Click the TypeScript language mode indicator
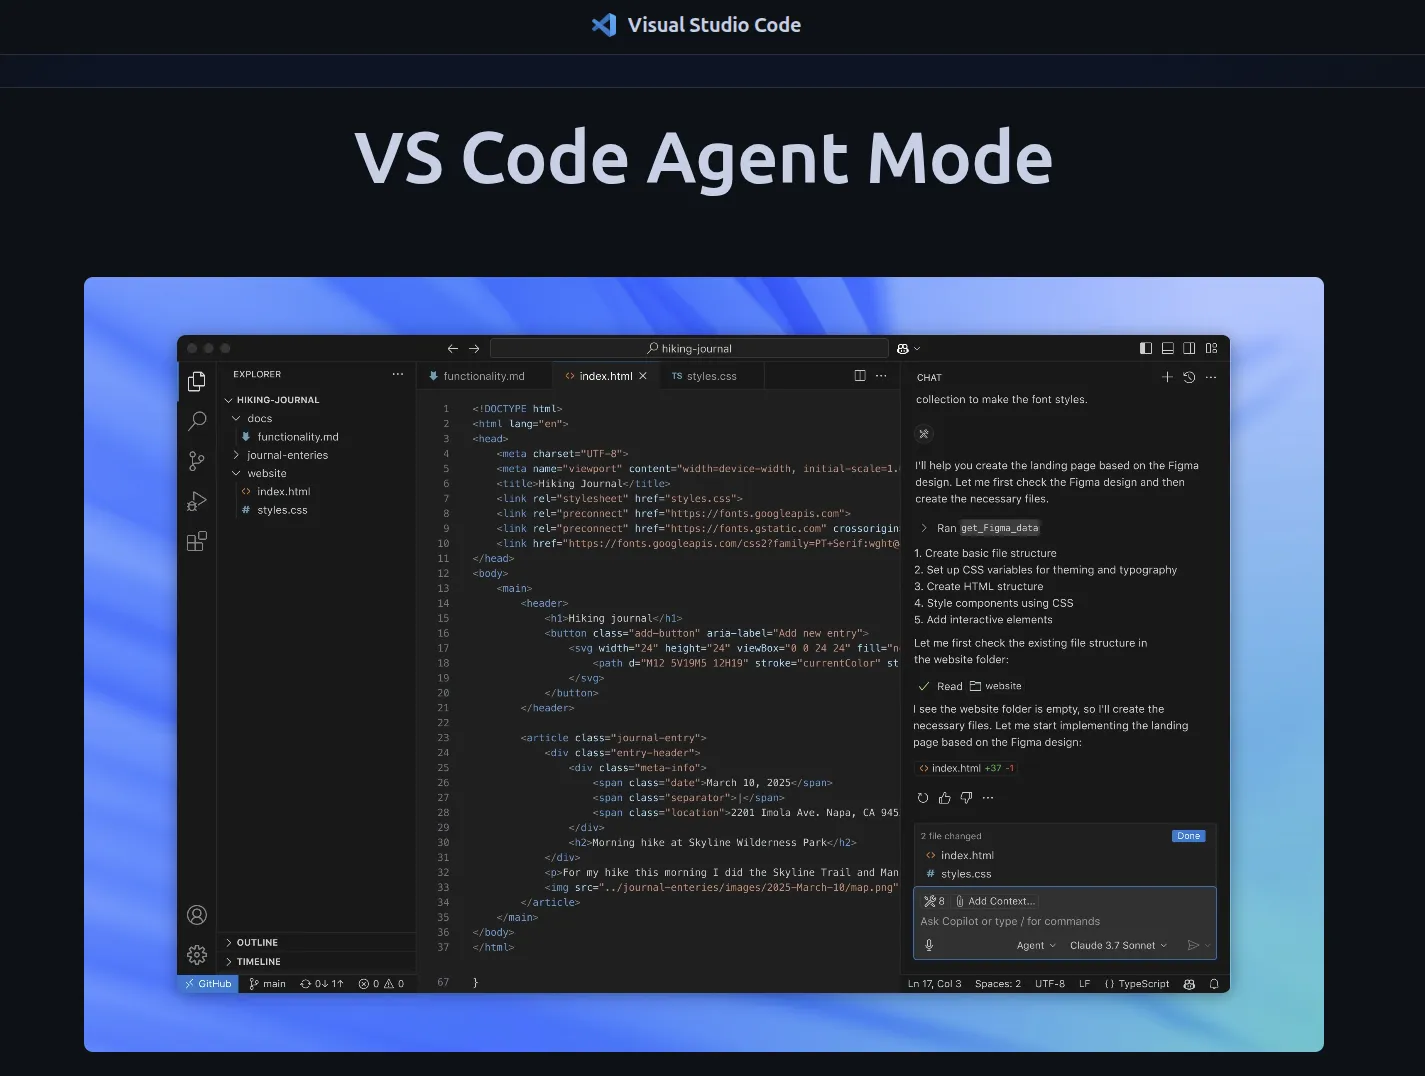Viewport: 1425px width, 1076px height. point(1137,984)
